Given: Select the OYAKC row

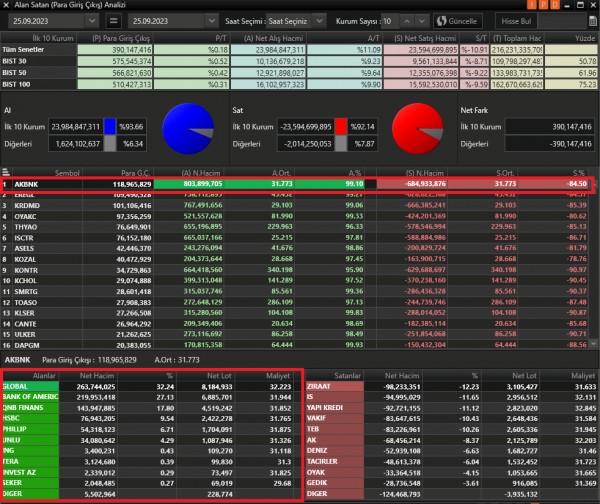Looking at the screenshot, I should pos(297,216).
